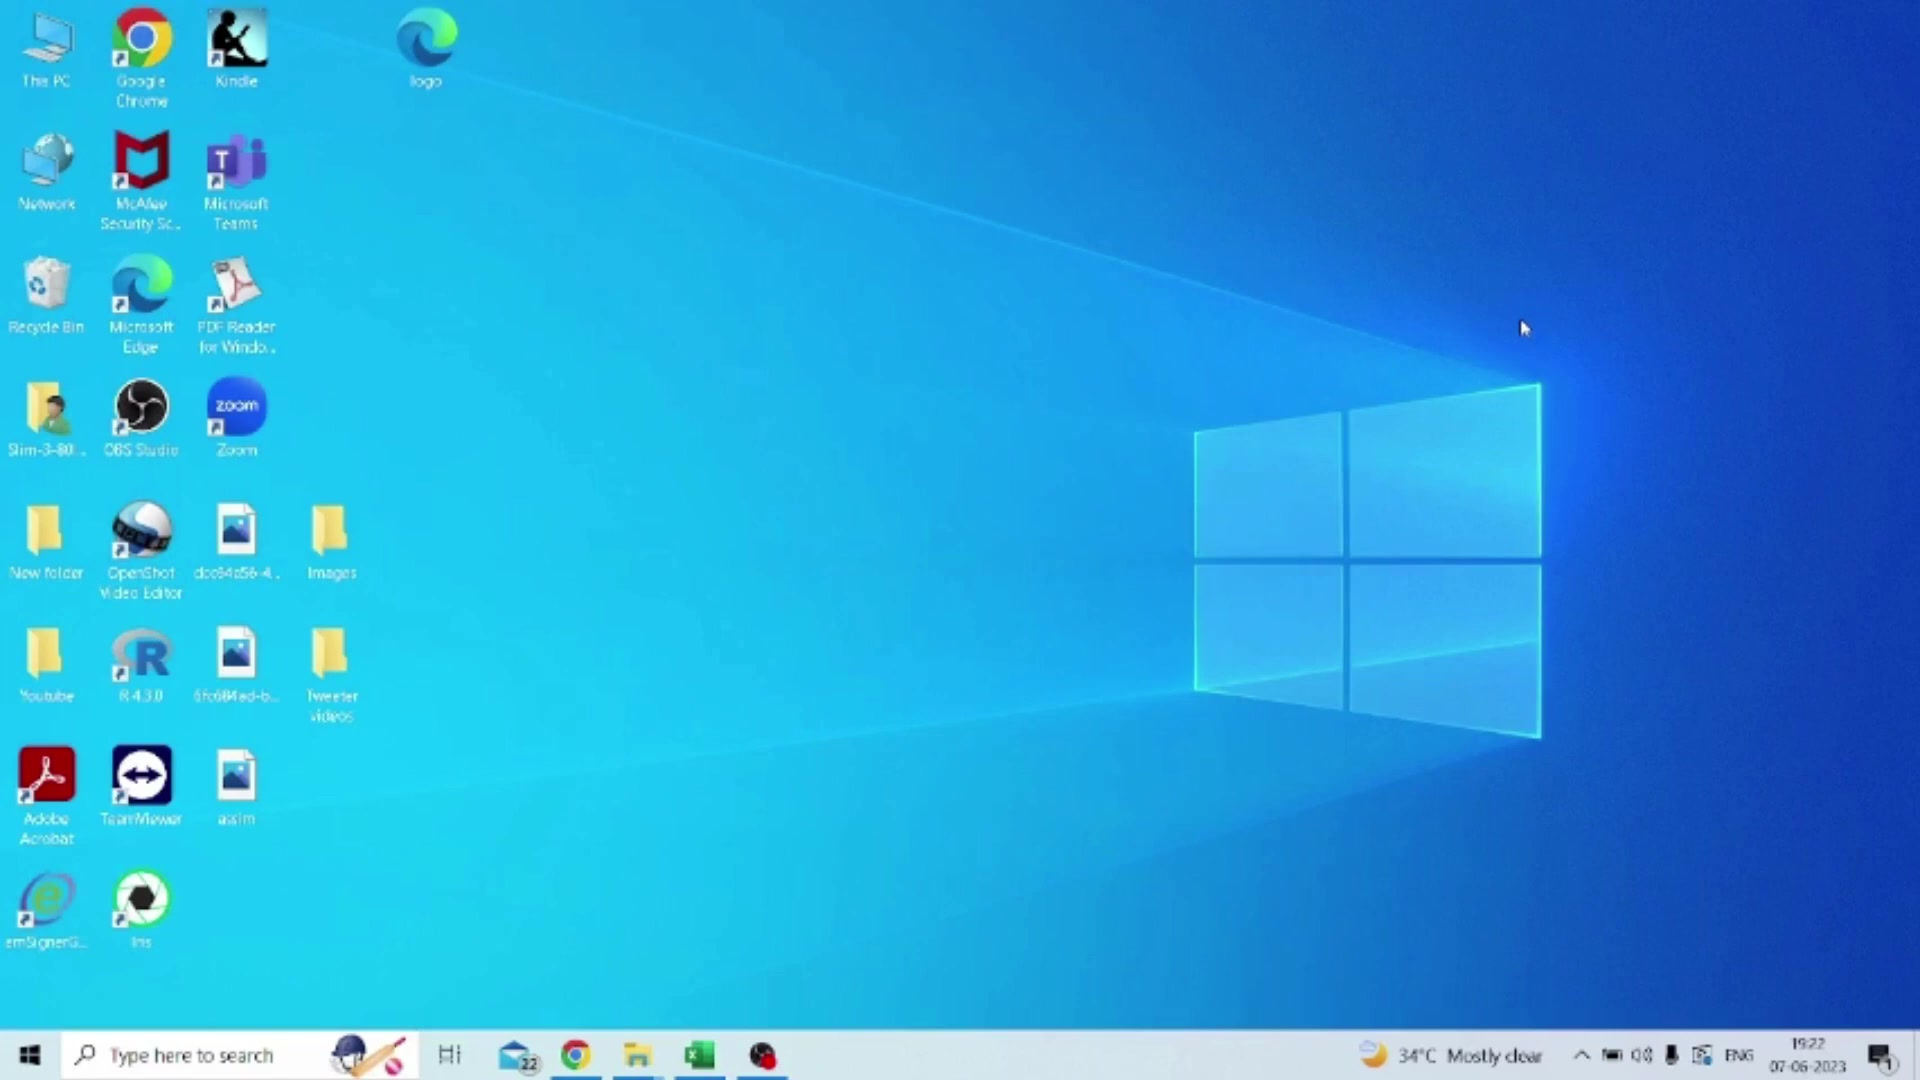
Task: Open Mail app with 22 badge
Action: (x=518, y=1056)
